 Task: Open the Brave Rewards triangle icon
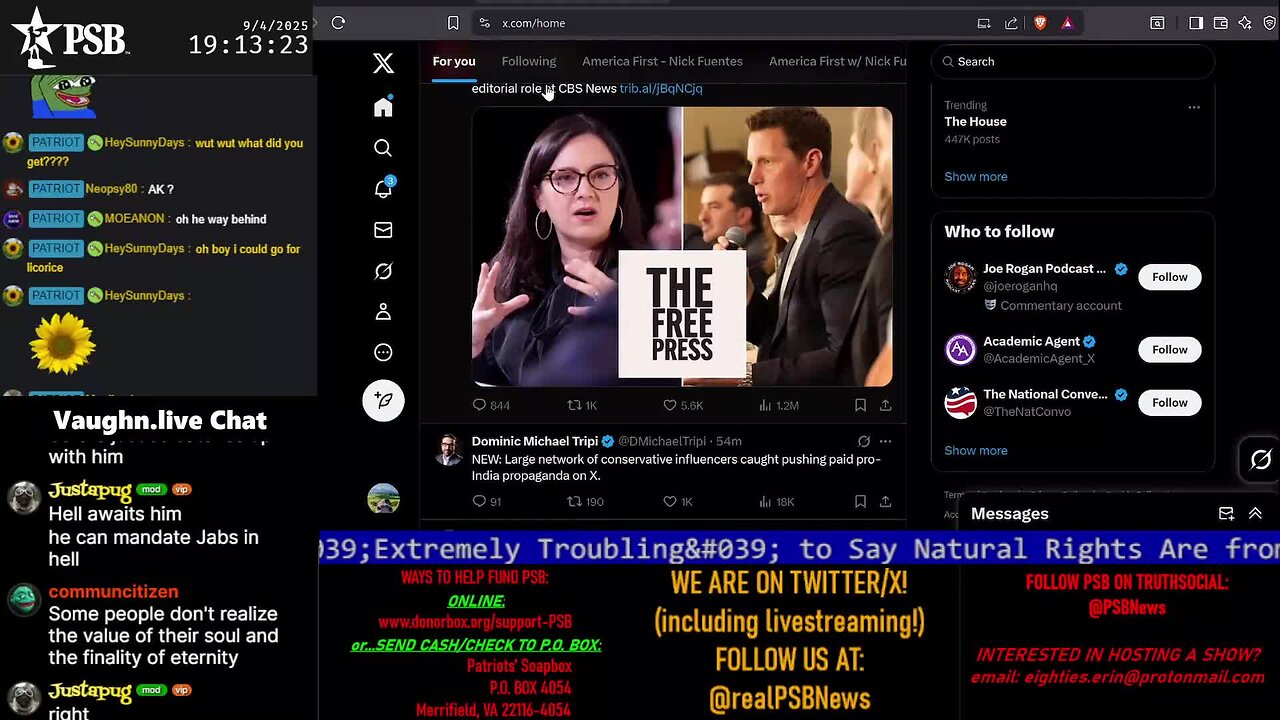pos(1067,23)
